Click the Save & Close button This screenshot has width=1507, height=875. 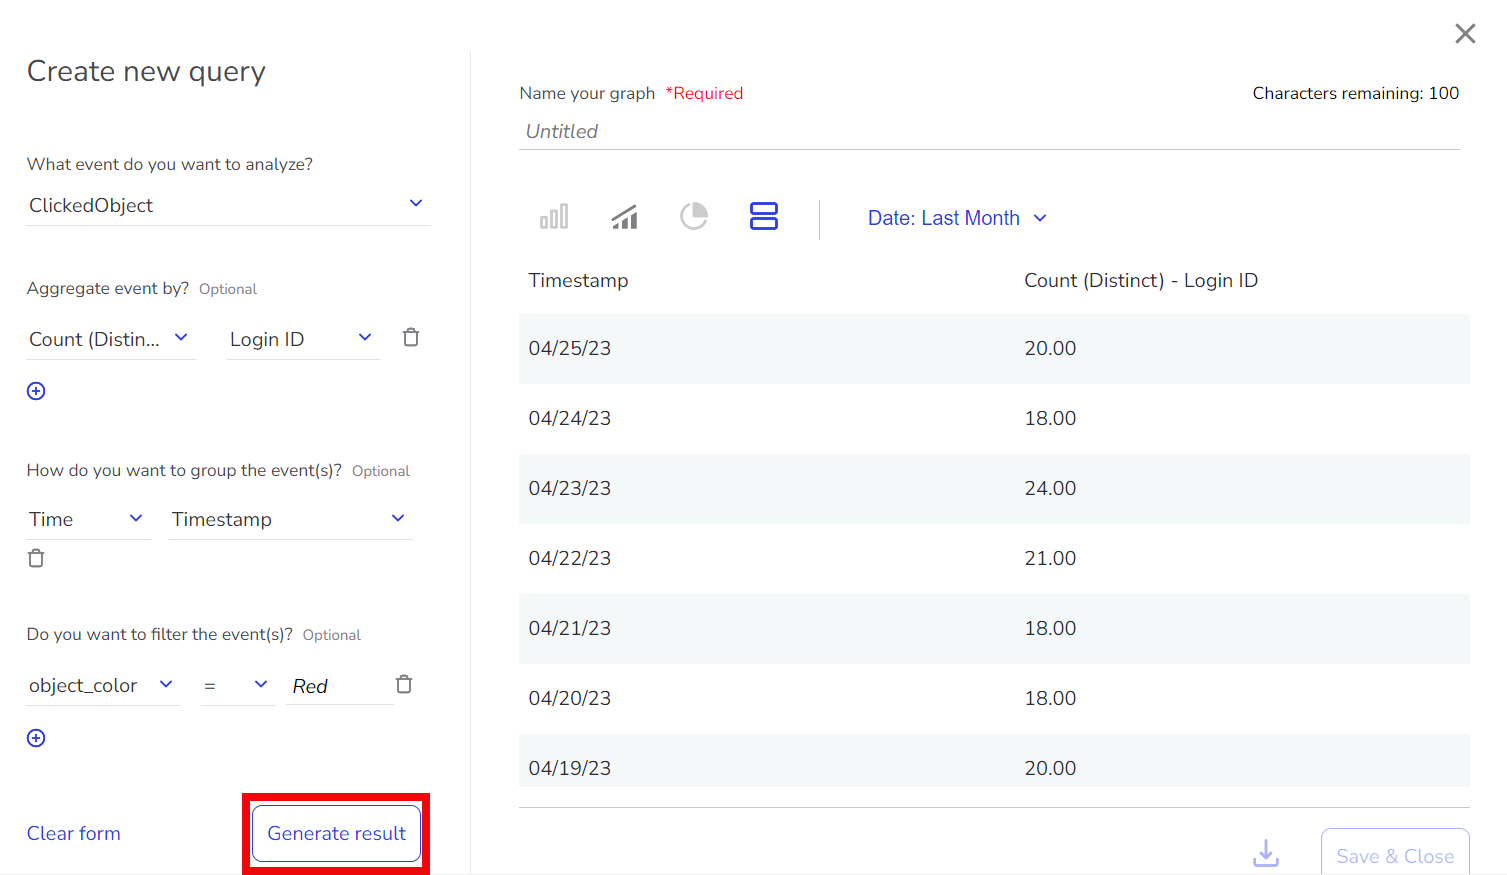[x=1395, y=852]
